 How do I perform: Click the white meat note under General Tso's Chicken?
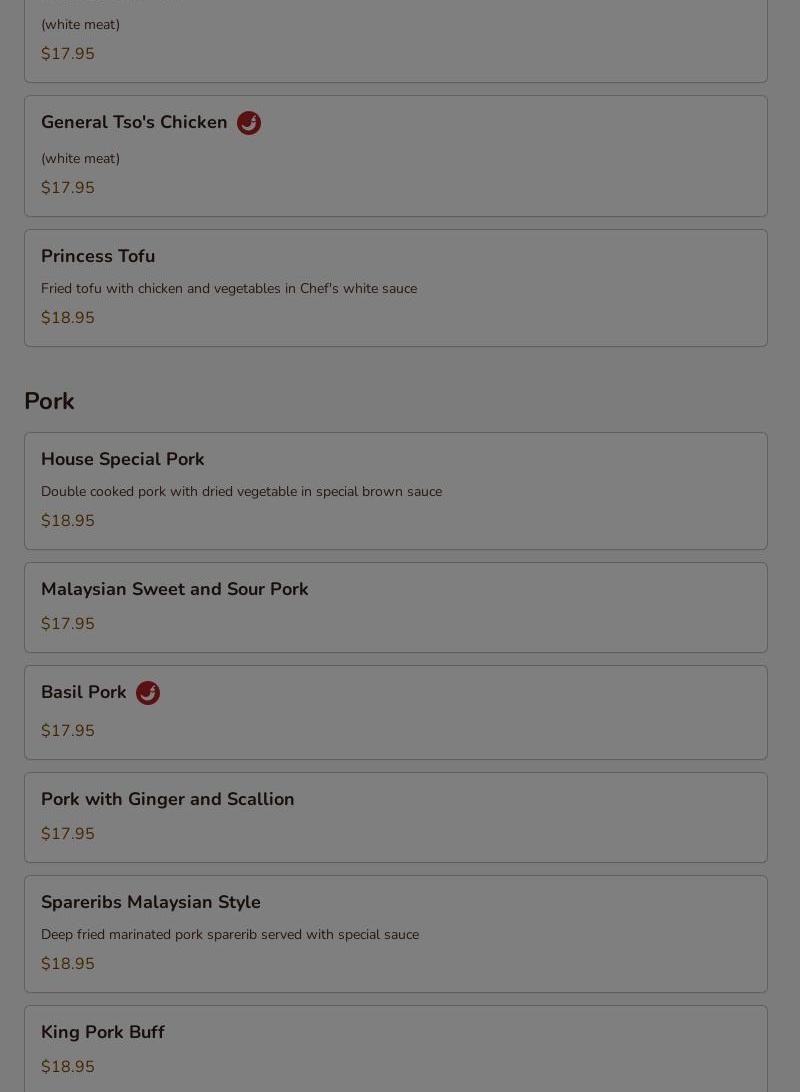[x=80, y=159]
